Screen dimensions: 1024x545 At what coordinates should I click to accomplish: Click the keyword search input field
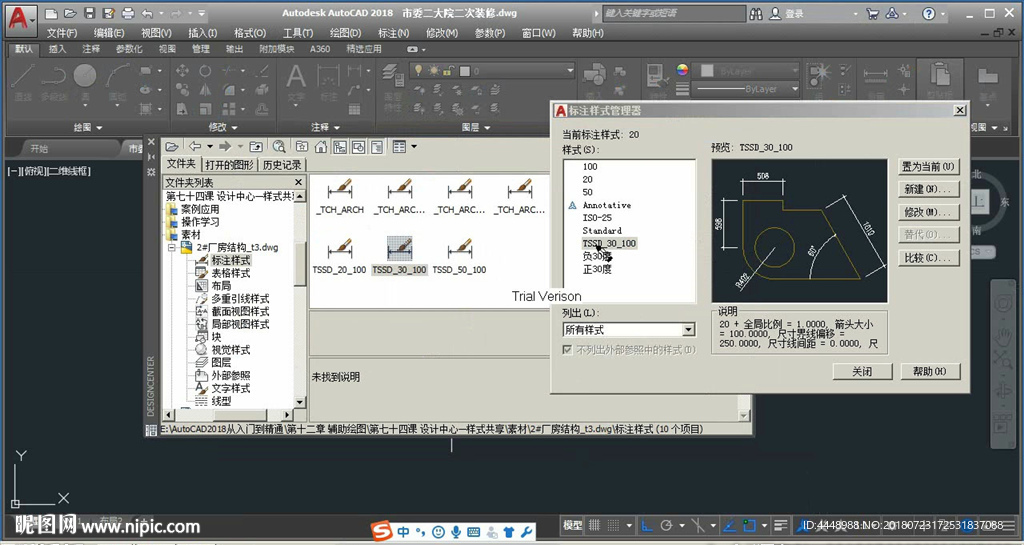673,13
